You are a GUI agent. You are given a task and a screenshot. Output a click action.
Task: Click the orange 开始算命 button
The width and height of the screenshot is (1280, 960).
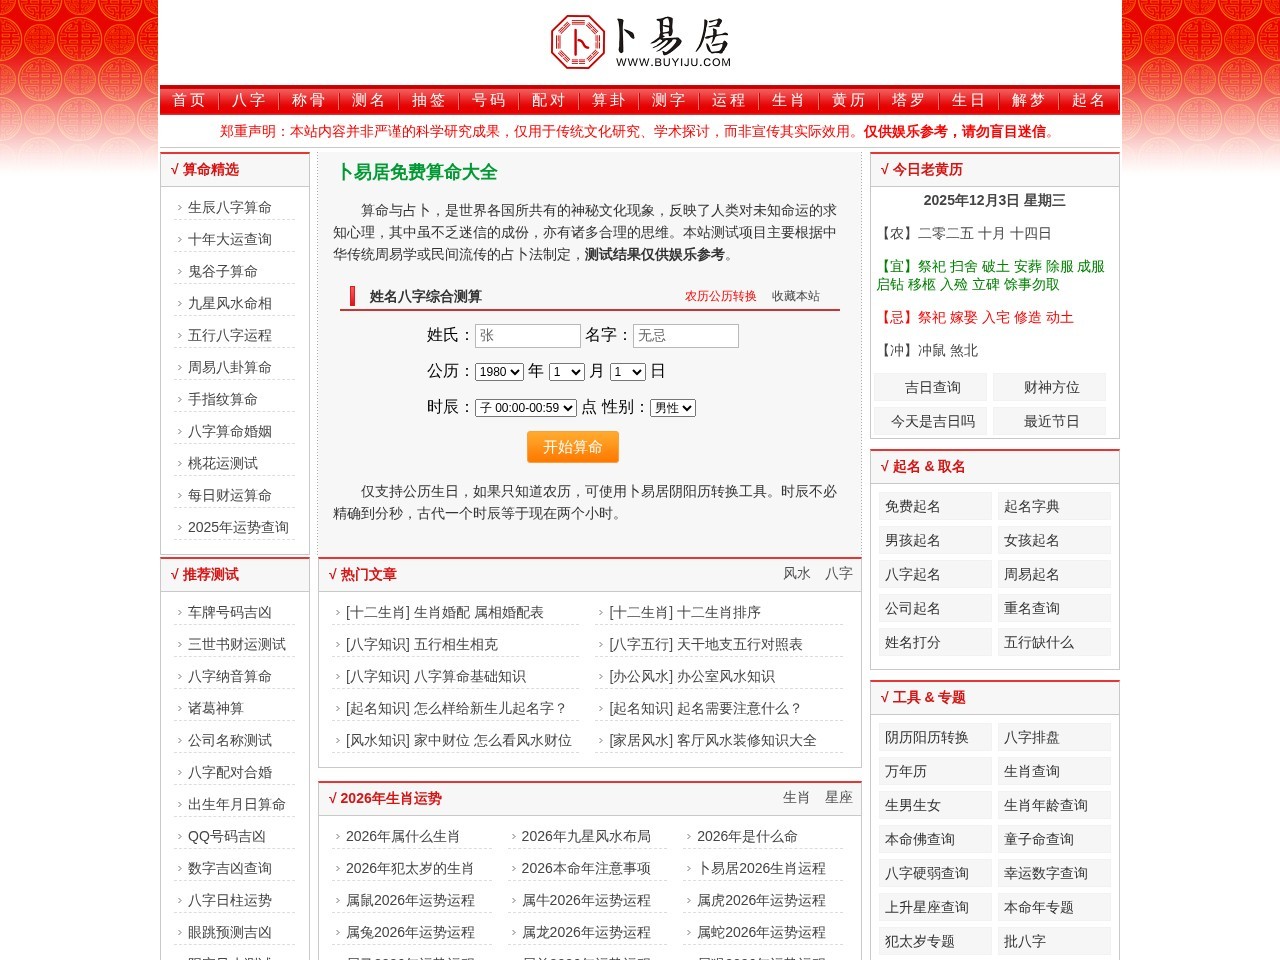[x=572, y=447]
